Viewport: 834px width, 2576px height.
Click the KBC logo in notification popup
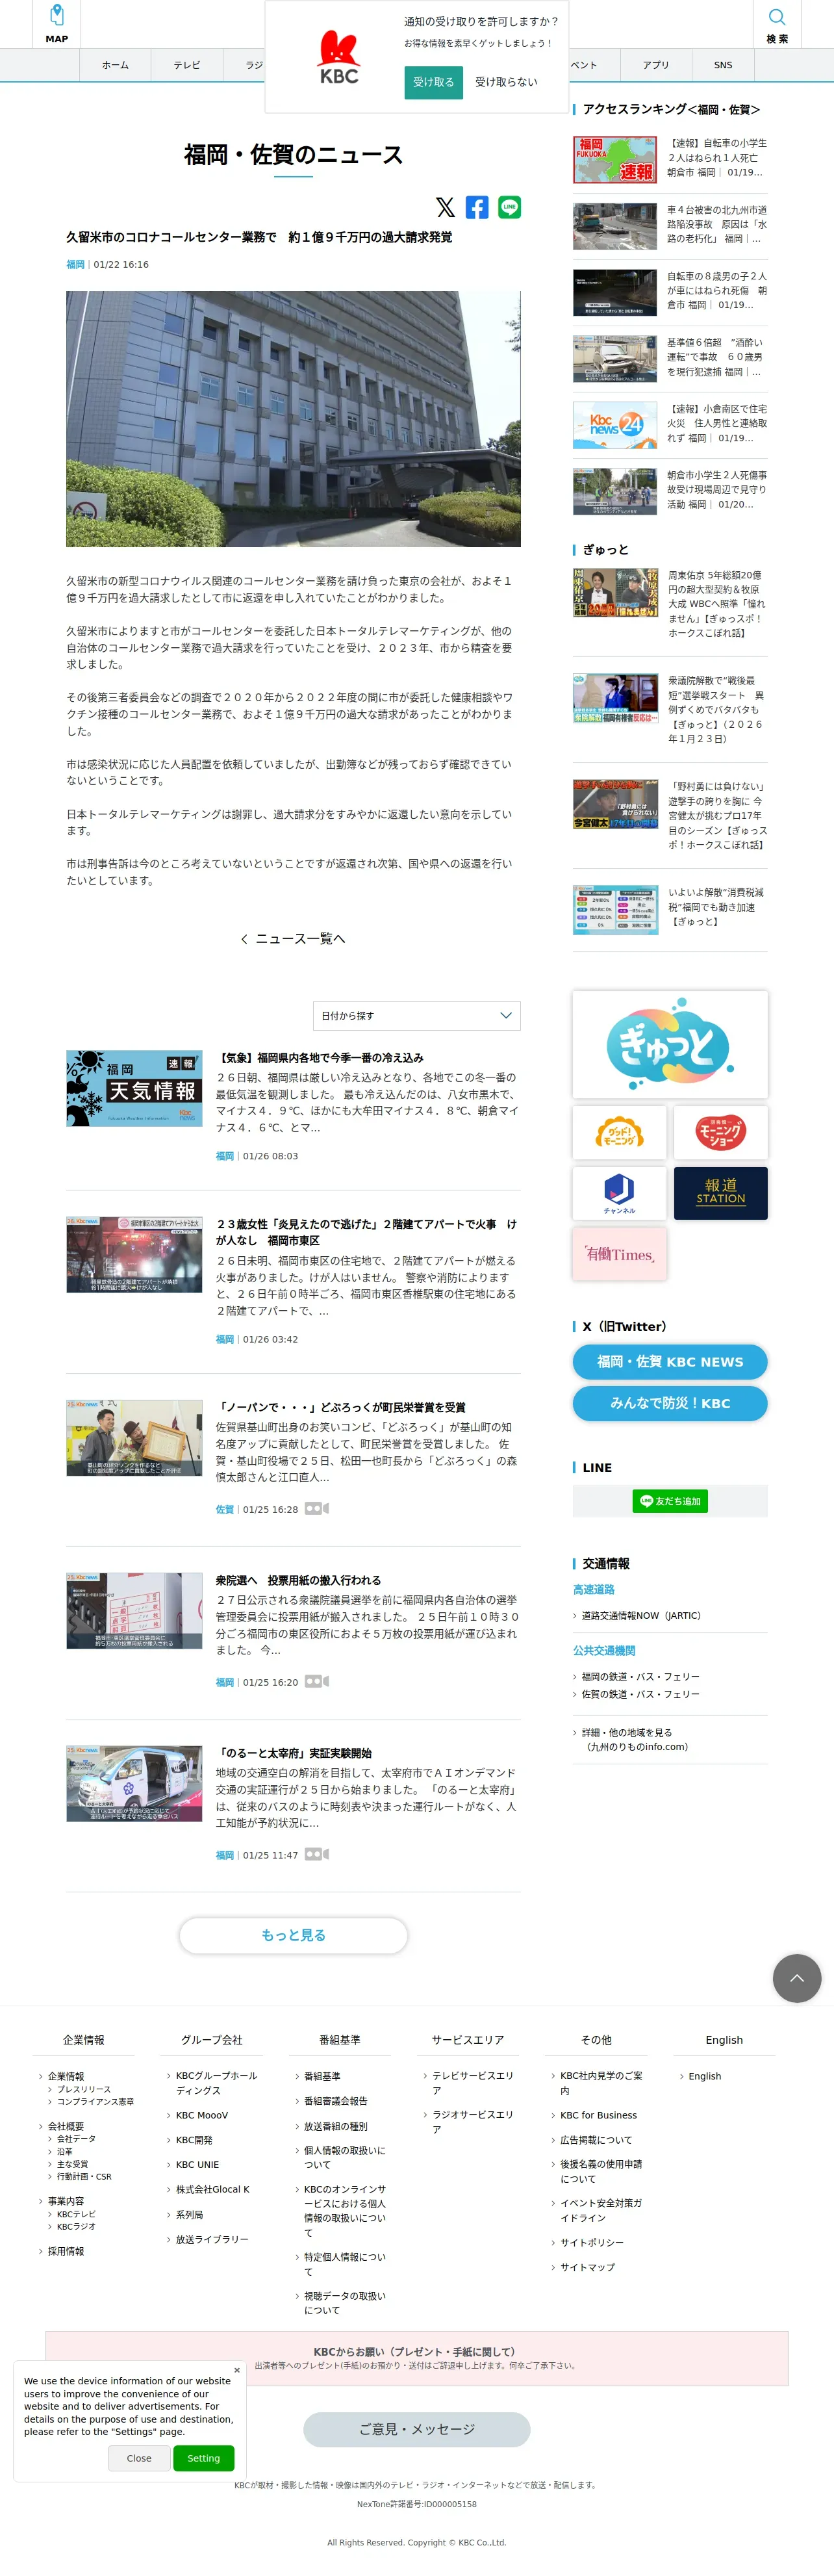pyautogui.click(x=339, y=57)
